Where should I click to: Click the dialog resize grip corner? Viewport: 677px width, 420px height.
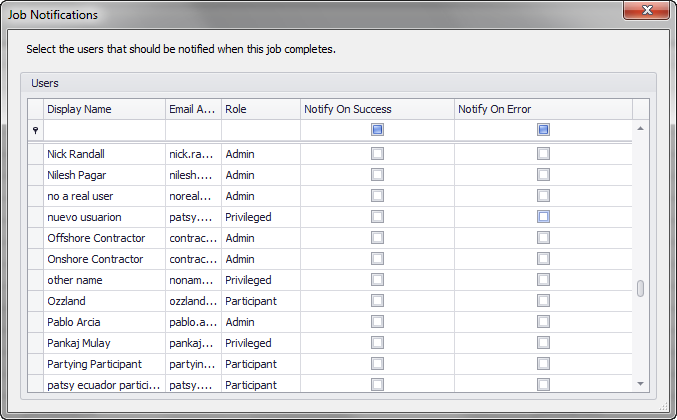(x=664, y=407)
